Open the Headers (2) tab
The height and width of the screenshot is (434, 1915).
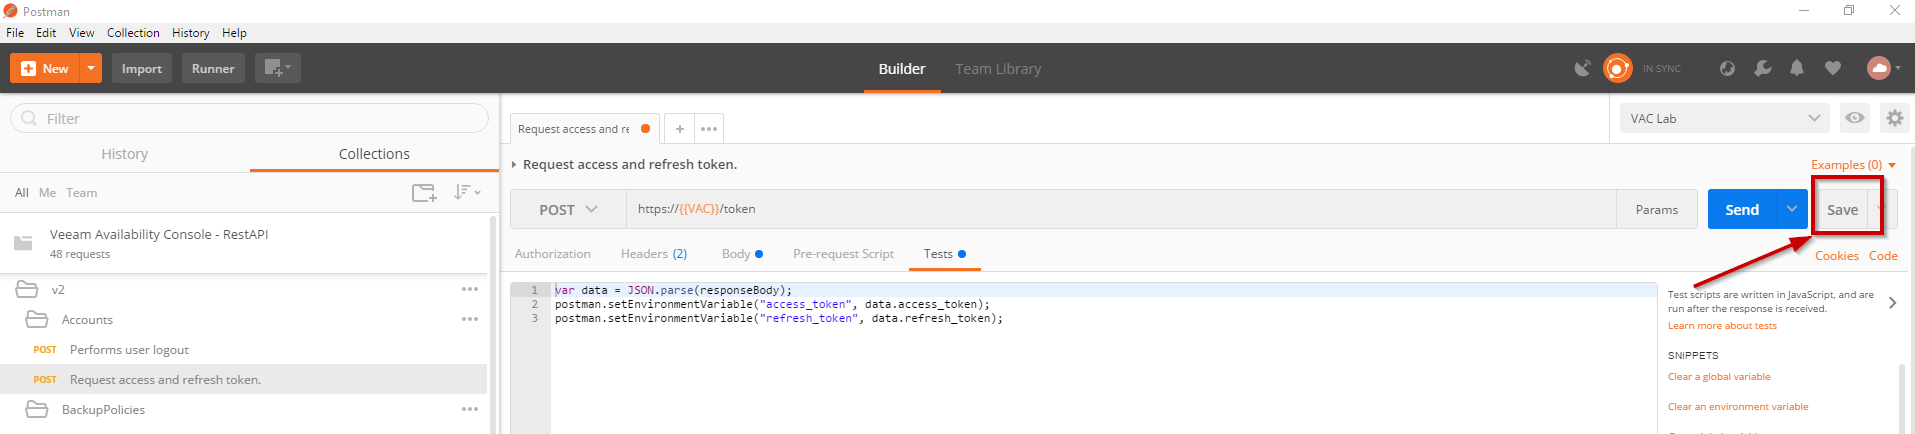pos(654,254)
